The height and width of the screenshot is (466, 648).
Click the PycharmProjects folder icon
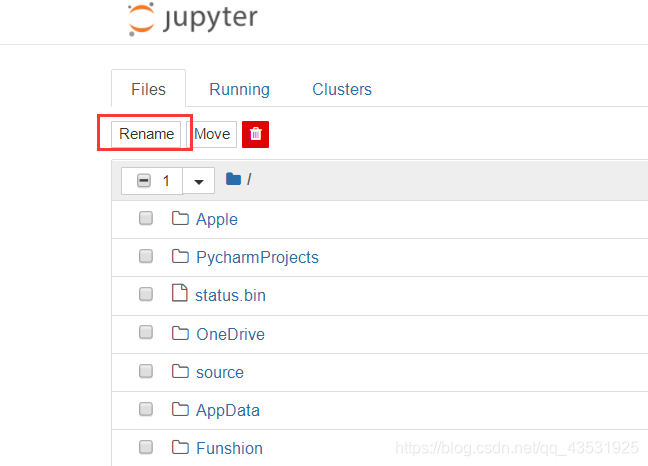[x=180, y=256]
